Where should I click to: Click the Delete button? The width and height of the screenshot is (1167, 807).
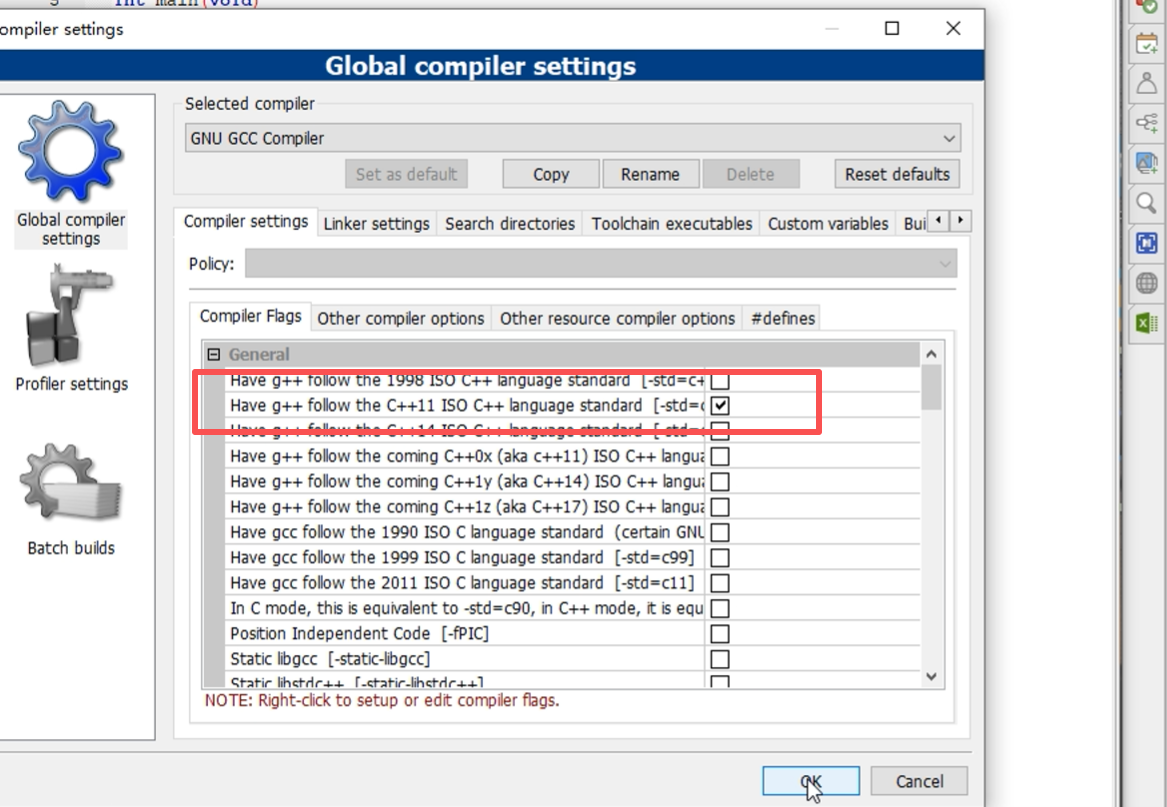pos(750,174)
